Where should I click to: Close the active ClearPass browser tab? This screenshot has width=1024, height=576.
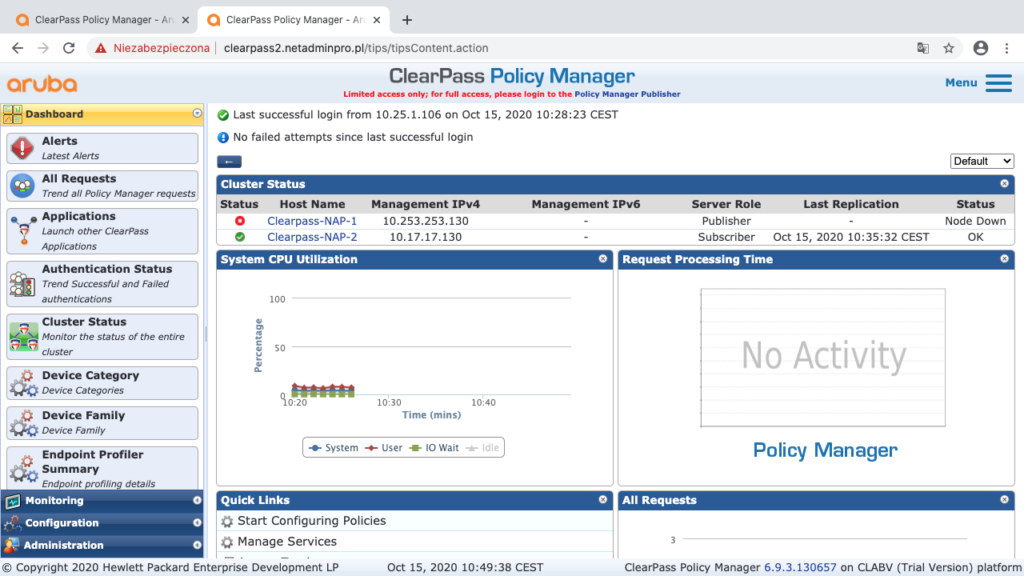click(x=377, y=20)
